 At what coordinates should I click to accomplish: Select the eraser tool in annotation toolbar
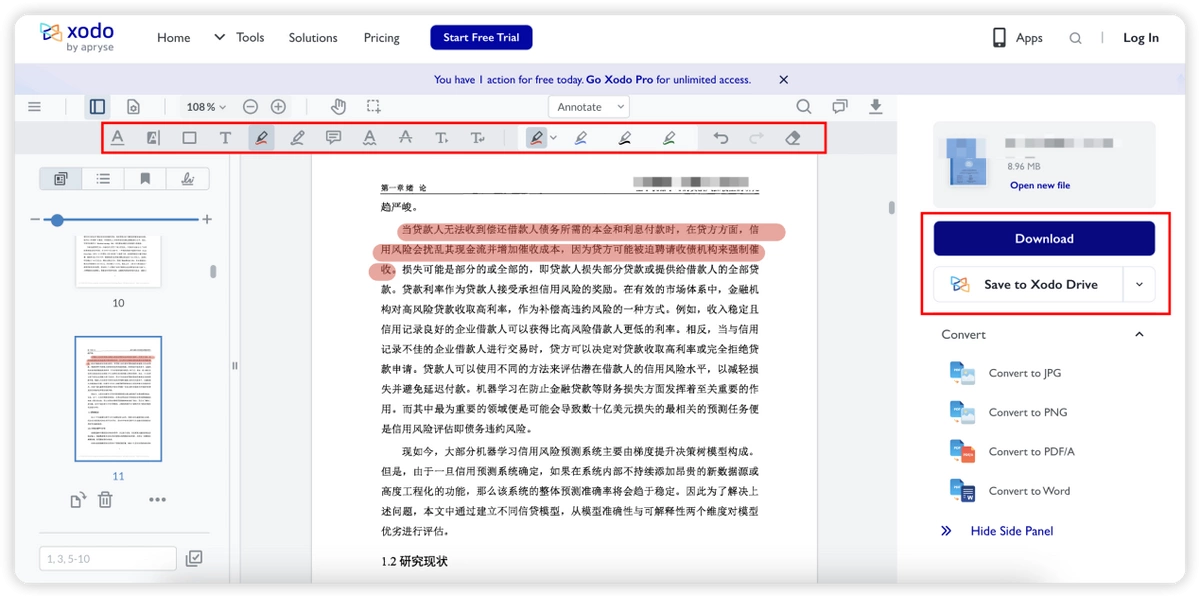click(793, 138)
